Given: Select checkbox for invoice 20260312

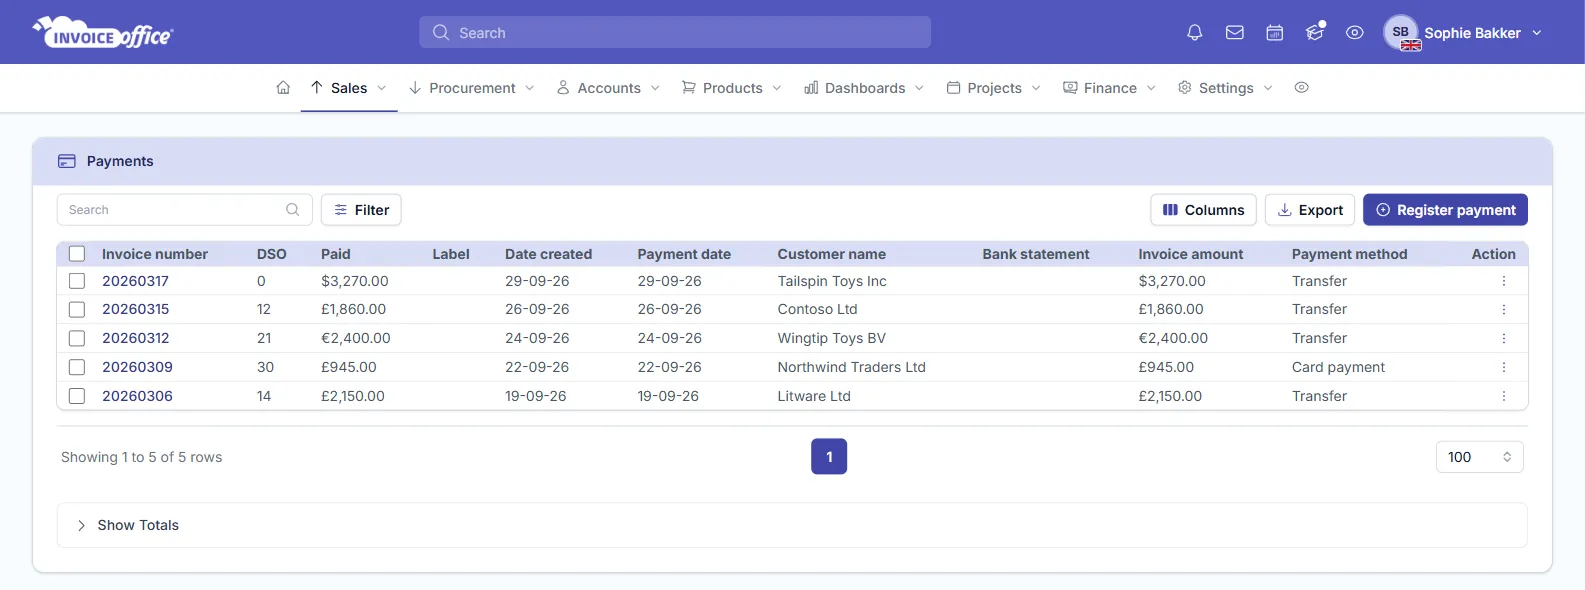Looking at the screenshot, I should [x=77, y=338].
